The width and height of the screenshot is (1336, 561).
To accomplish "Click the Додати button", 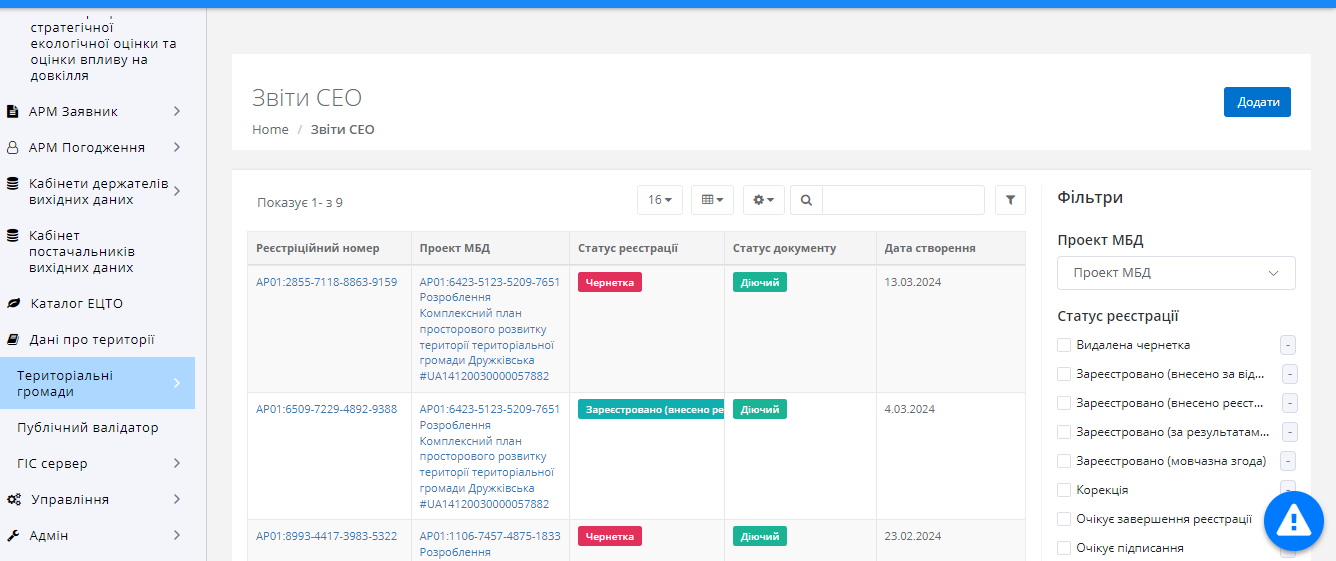I will pyautogui.click(x=1257, y=102).
